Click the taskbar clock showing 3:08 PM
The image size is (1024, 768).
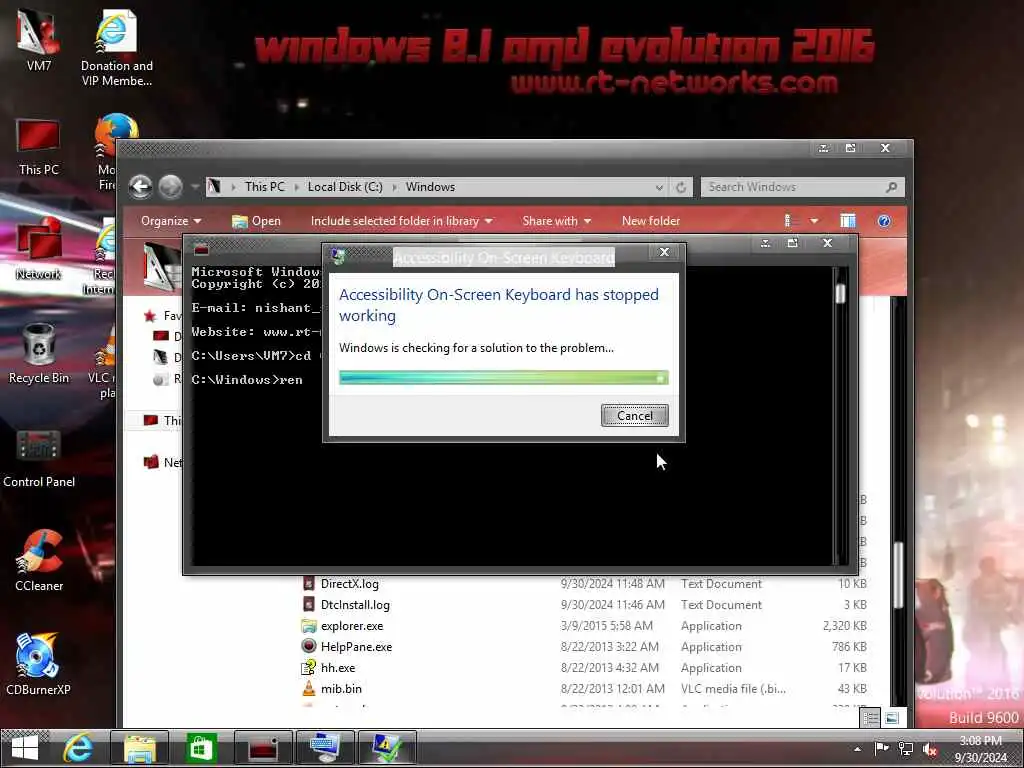point(980,749)
